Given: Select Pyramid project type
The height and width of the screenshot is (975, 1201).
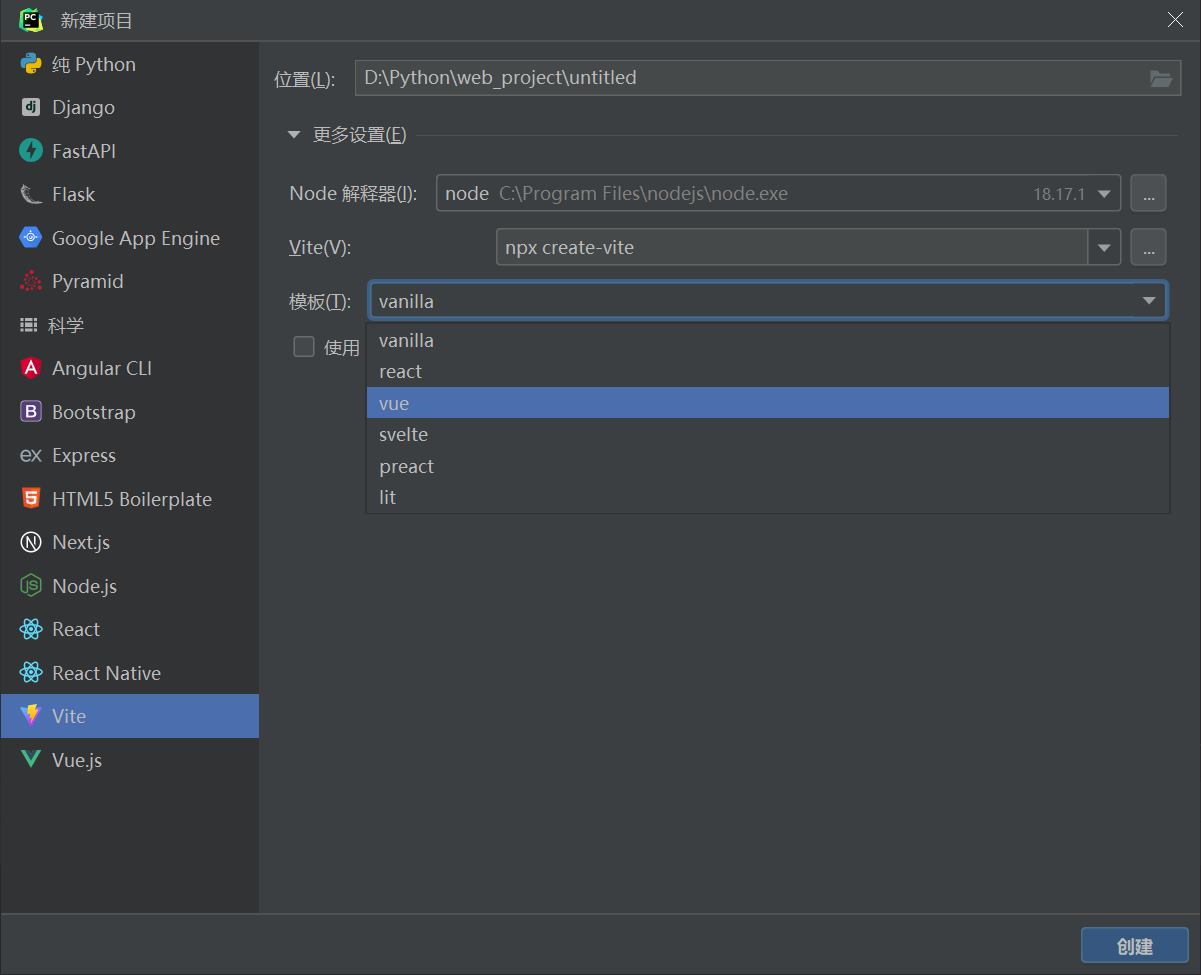Looking at the screenshot, I should click(130, 281).
